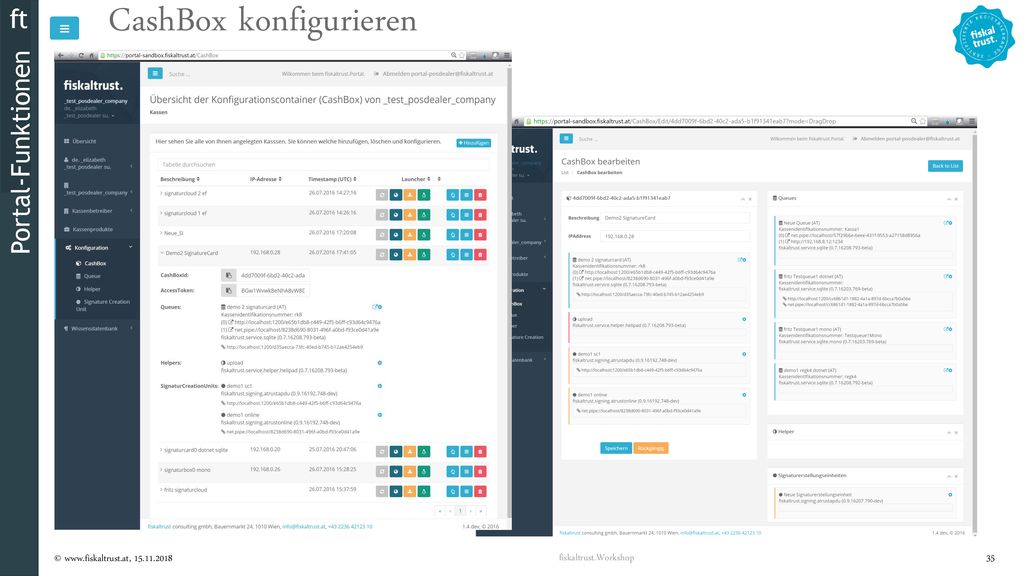This screenshot has height=576, width=1024.
Task: Click the gear beside Helpers upload in overview window
Action: [x=379, y=362]
